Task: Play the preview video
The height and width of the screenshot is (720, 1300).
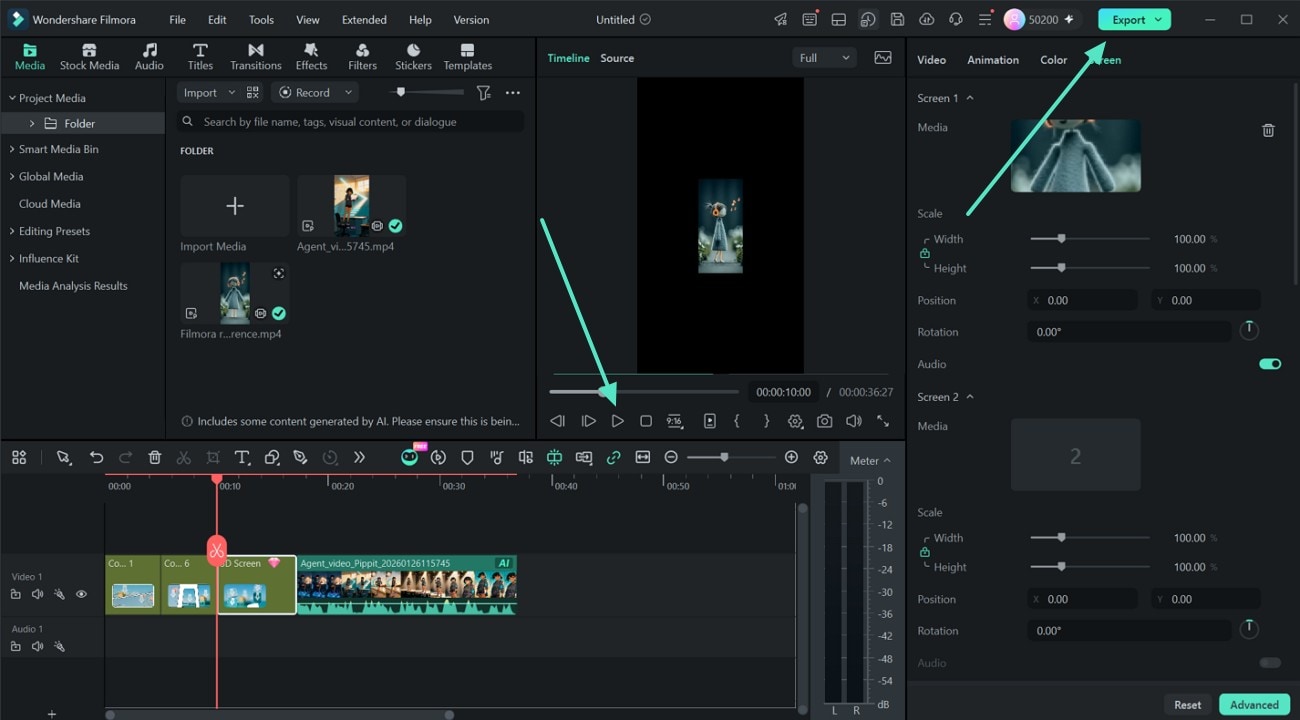Action: 617,421
